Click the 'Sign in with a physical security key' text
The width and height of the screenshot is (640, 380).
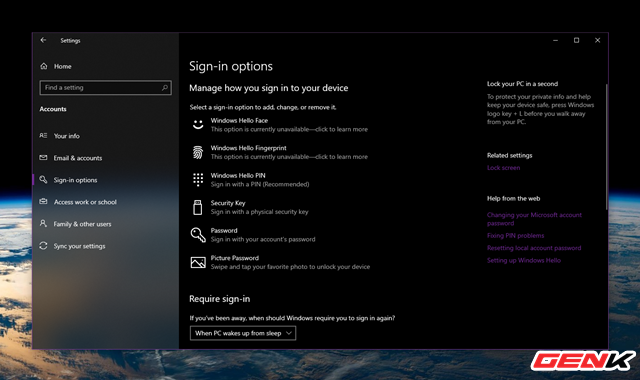259,212
